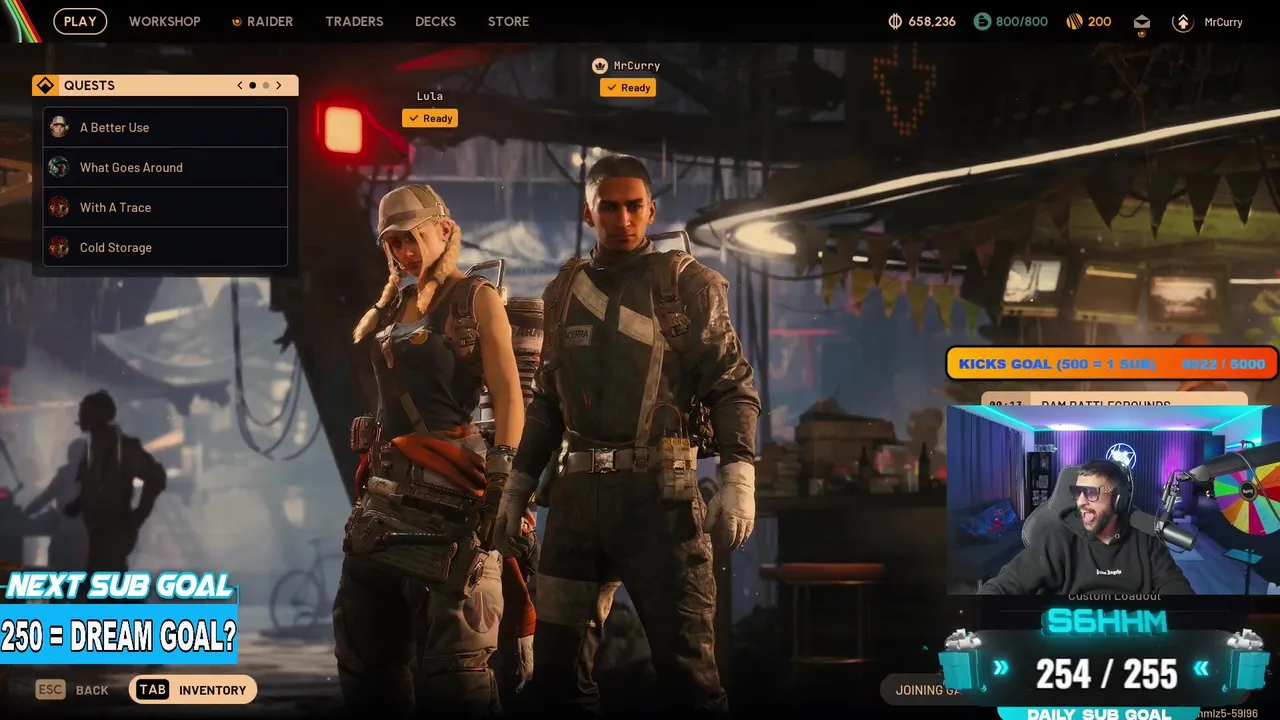
Task: Open the RAIDER tab
Action: 262,21
